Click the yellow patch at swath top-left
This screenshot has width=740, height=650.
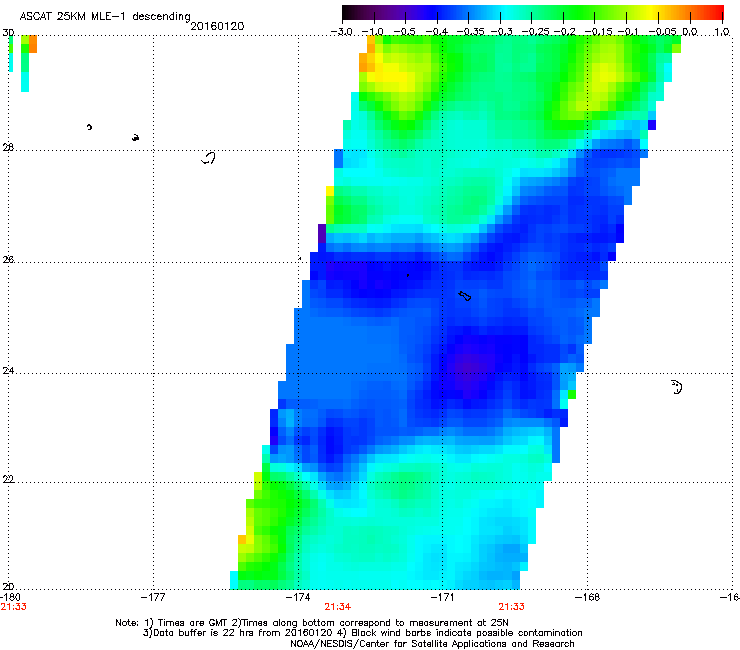coord(394,76)
